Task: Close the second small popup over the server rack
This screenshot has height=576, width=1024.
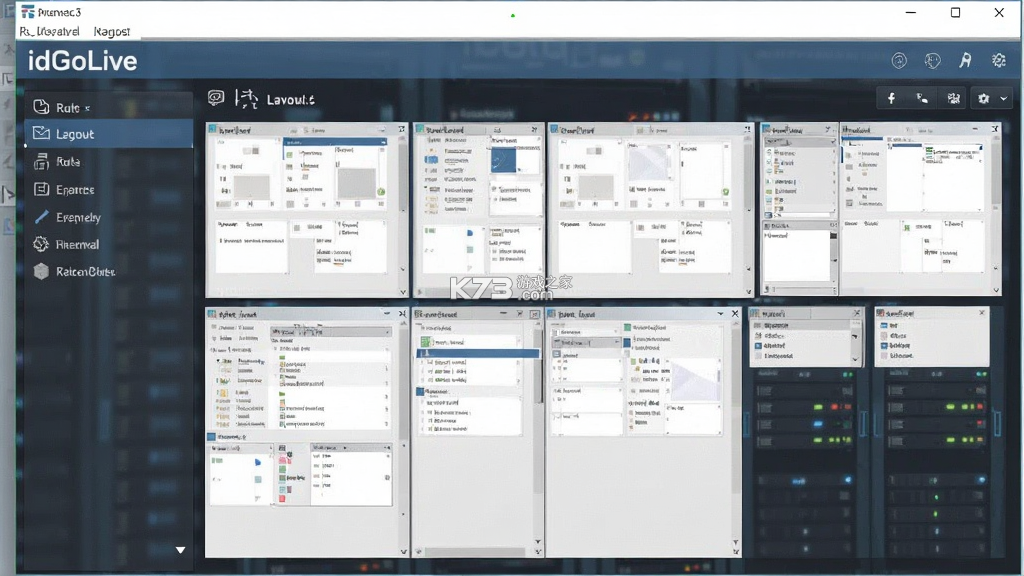Action: click(x=982, y=313)
